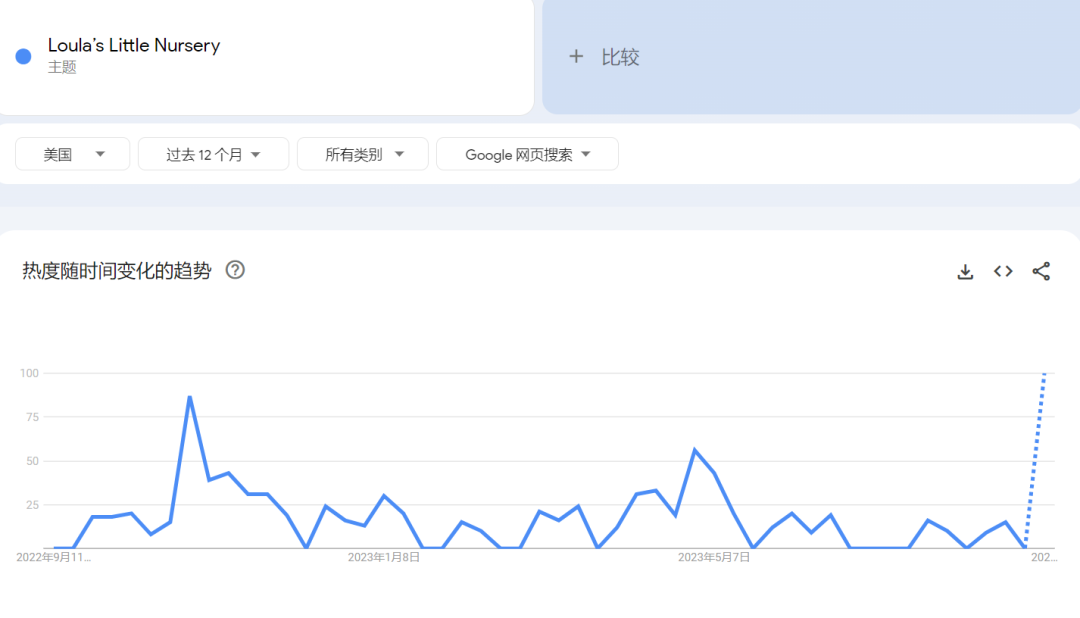The height and width of the screenshot is (618, 1080).
Task: Open the 美国 region dropdown
Action: pyautogui.click(x=72, y=154)
